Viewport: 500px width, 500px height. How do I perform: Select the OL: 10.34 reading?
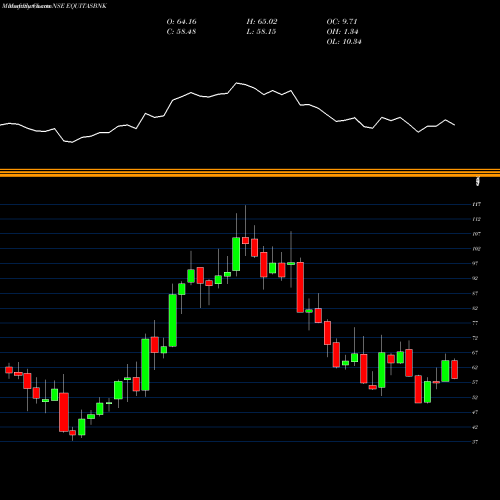click(344, 42)
